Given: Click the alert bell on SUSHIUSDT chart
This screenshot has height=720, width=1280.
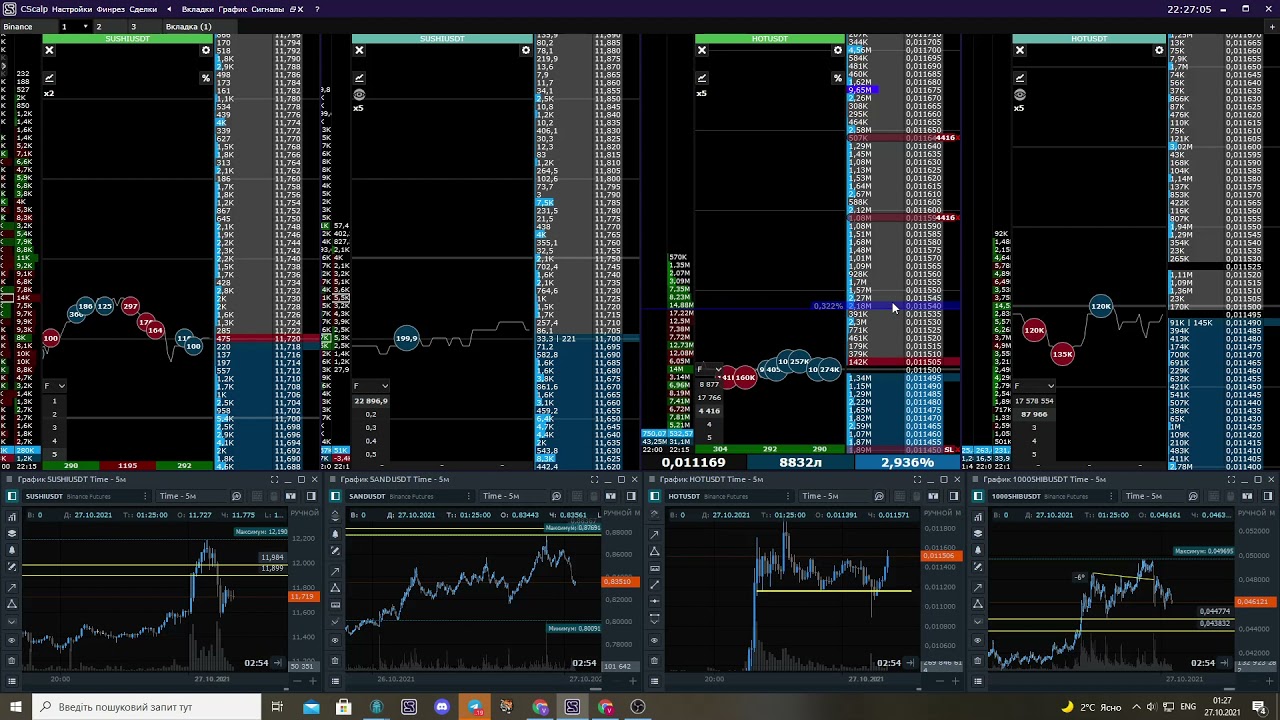Looking at the screenshot, I should coord(12,550).
